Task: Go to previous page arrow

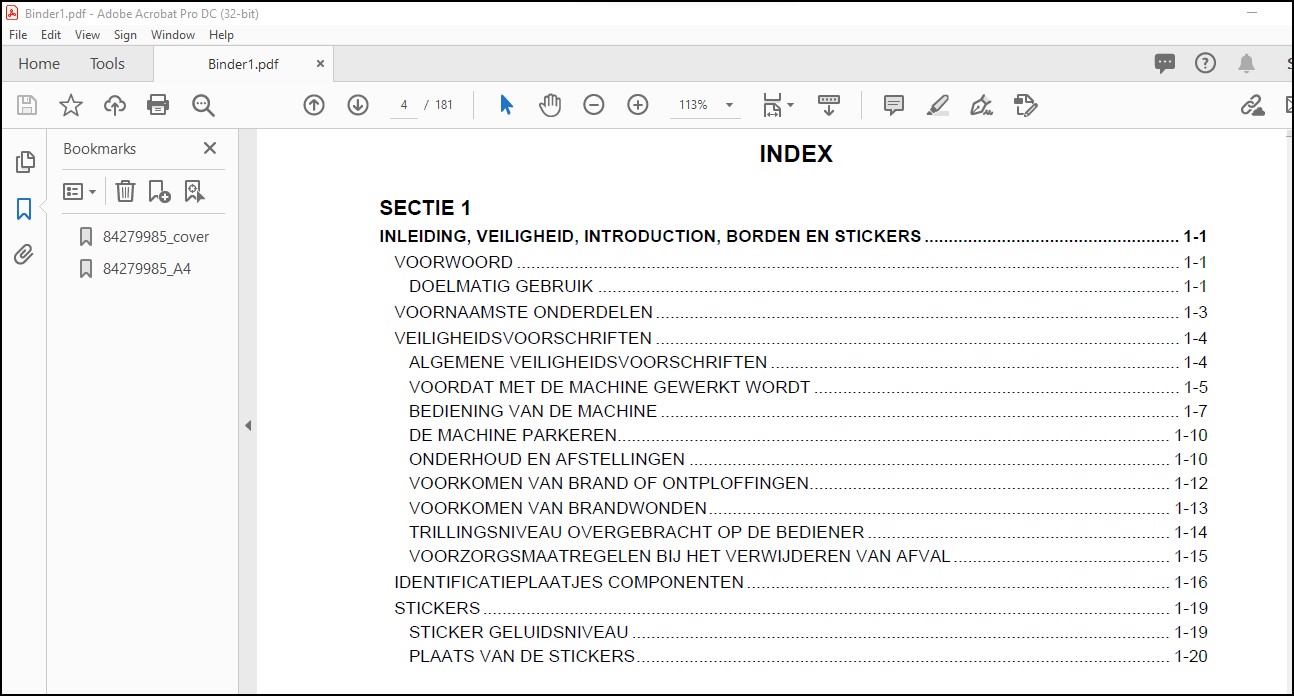Action: click(x=314, y=105)
